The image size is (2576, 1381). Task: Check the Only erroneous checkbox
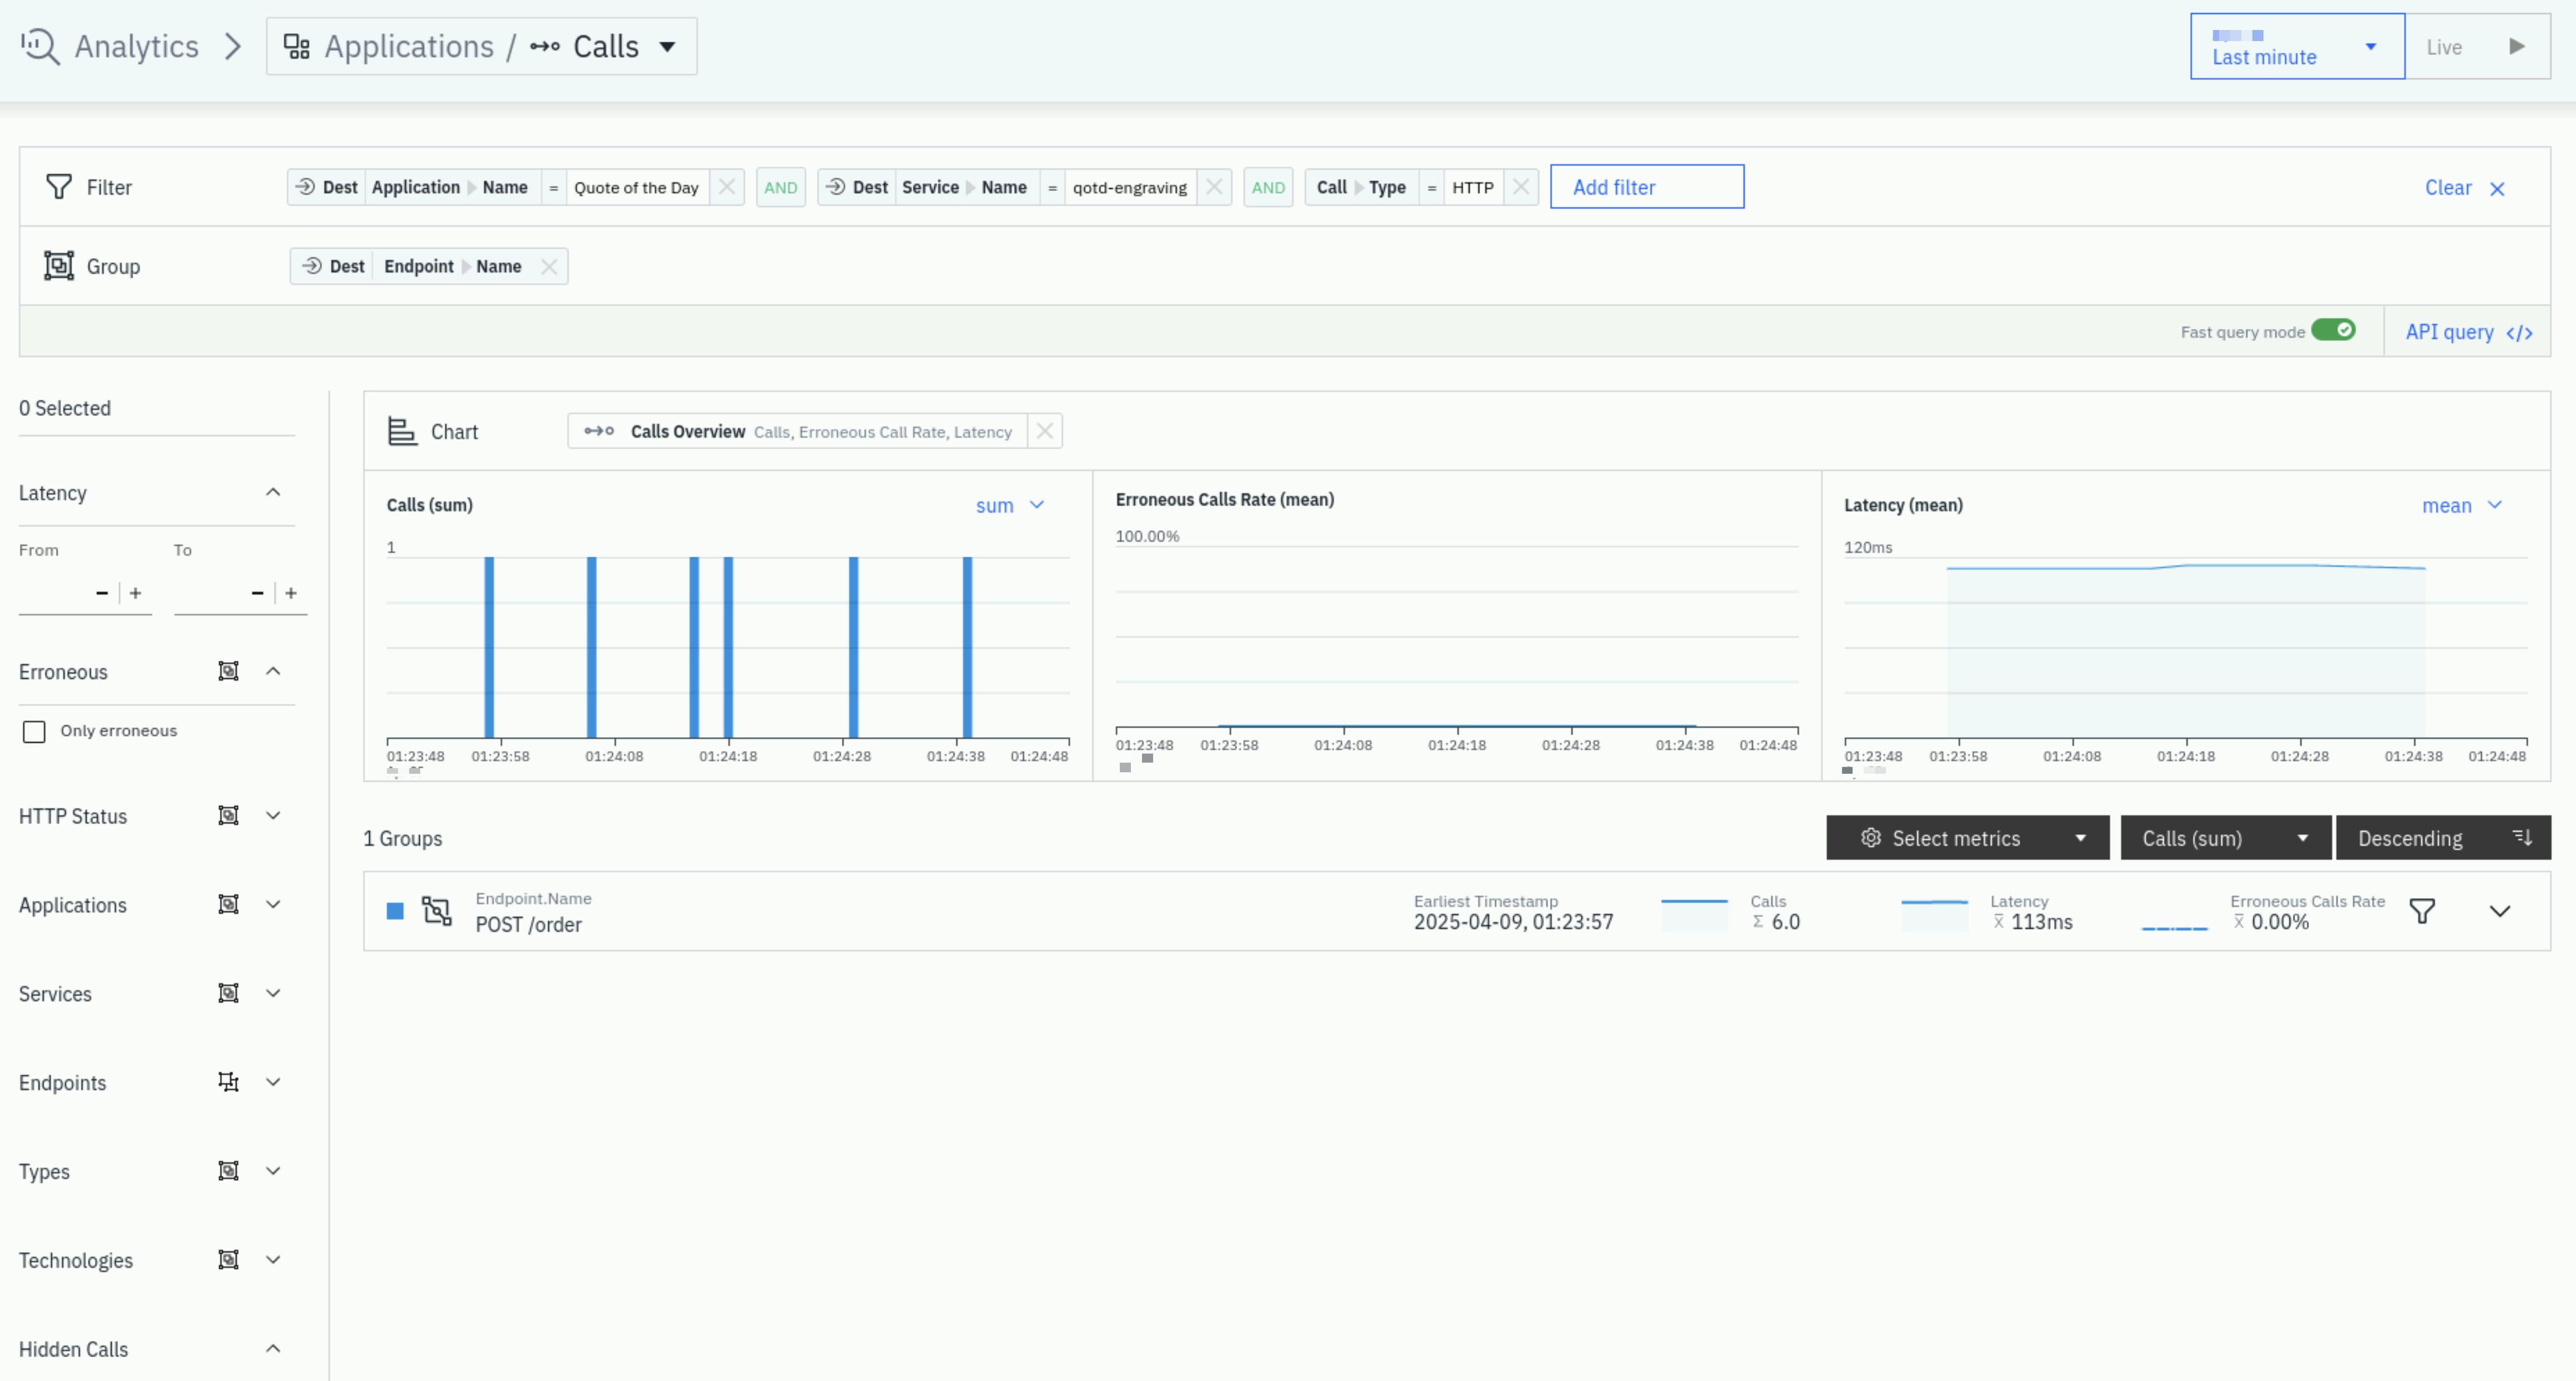[x=34, y=732]
